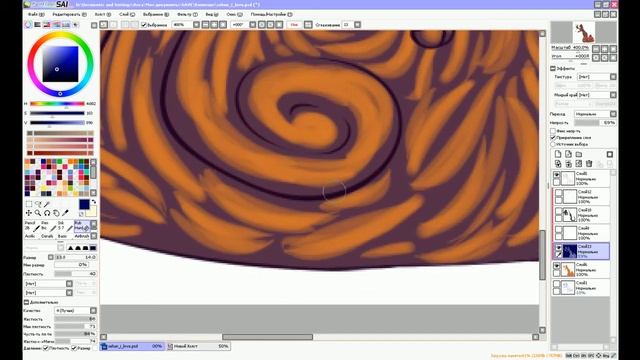This screenshot has width=640, height=360.
Task: Select the flattest brush tip shape
Action: 93,248
